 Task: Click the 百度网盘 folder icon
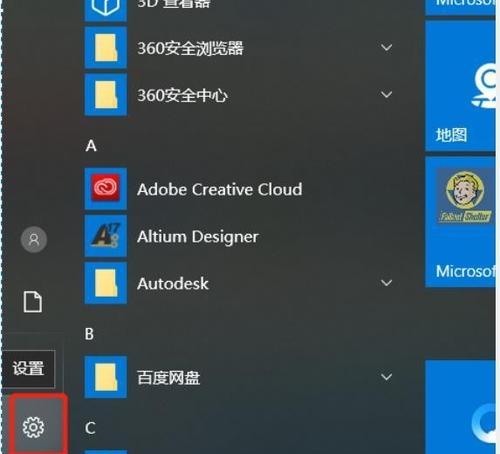click(106, 377)
